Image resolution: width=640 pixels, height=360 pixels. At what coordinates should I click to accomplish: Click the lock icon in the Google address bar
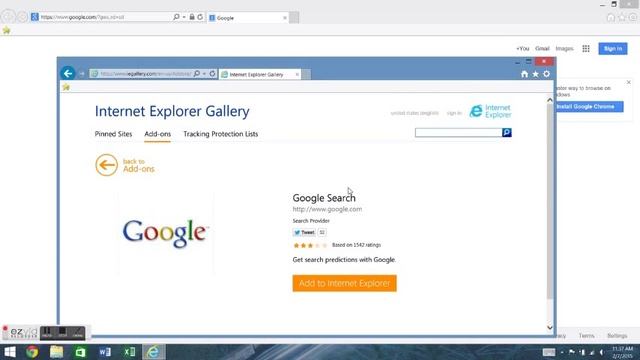pyautogui.click(x=192, y=17)
